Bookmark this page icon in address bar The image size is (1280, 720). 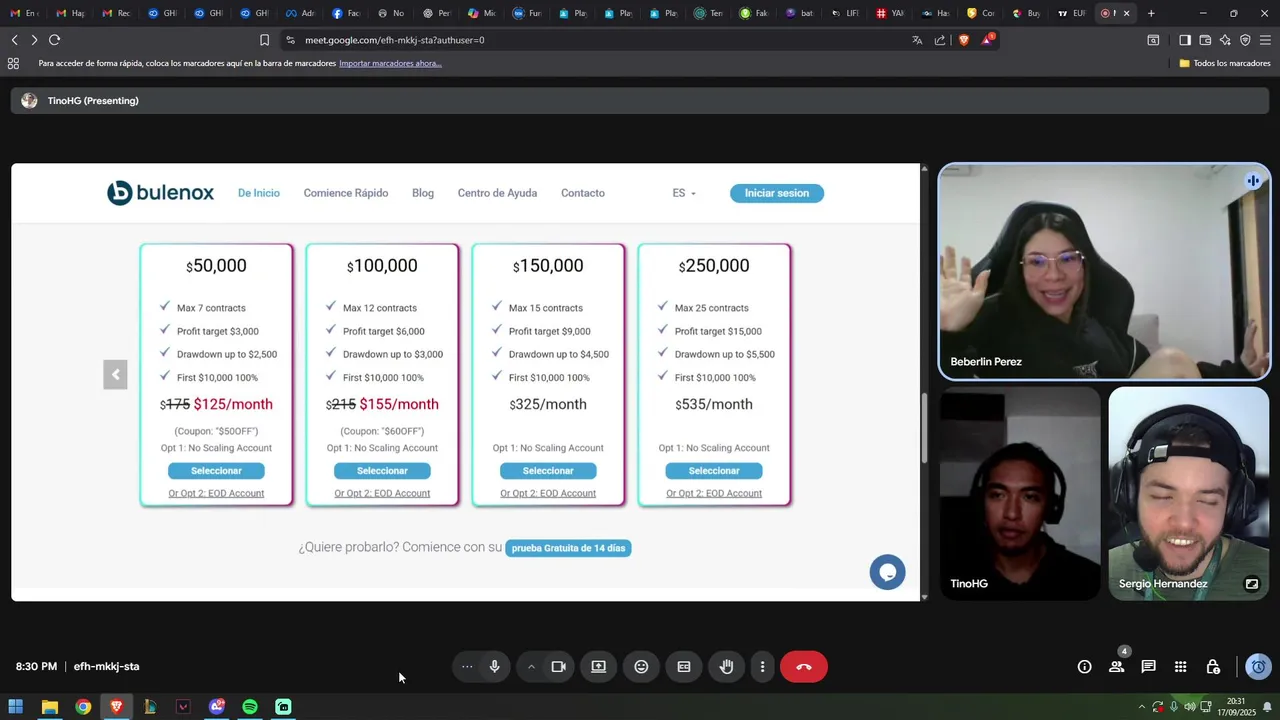pyautogui.click(x=264, y=40)
